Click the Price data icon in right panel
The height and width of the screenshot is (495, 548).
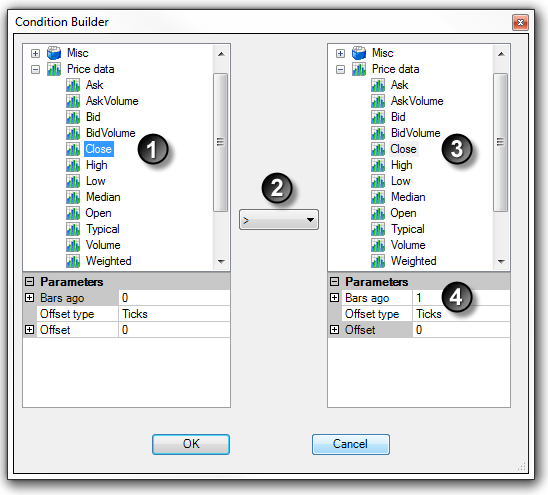pos(359,69)
